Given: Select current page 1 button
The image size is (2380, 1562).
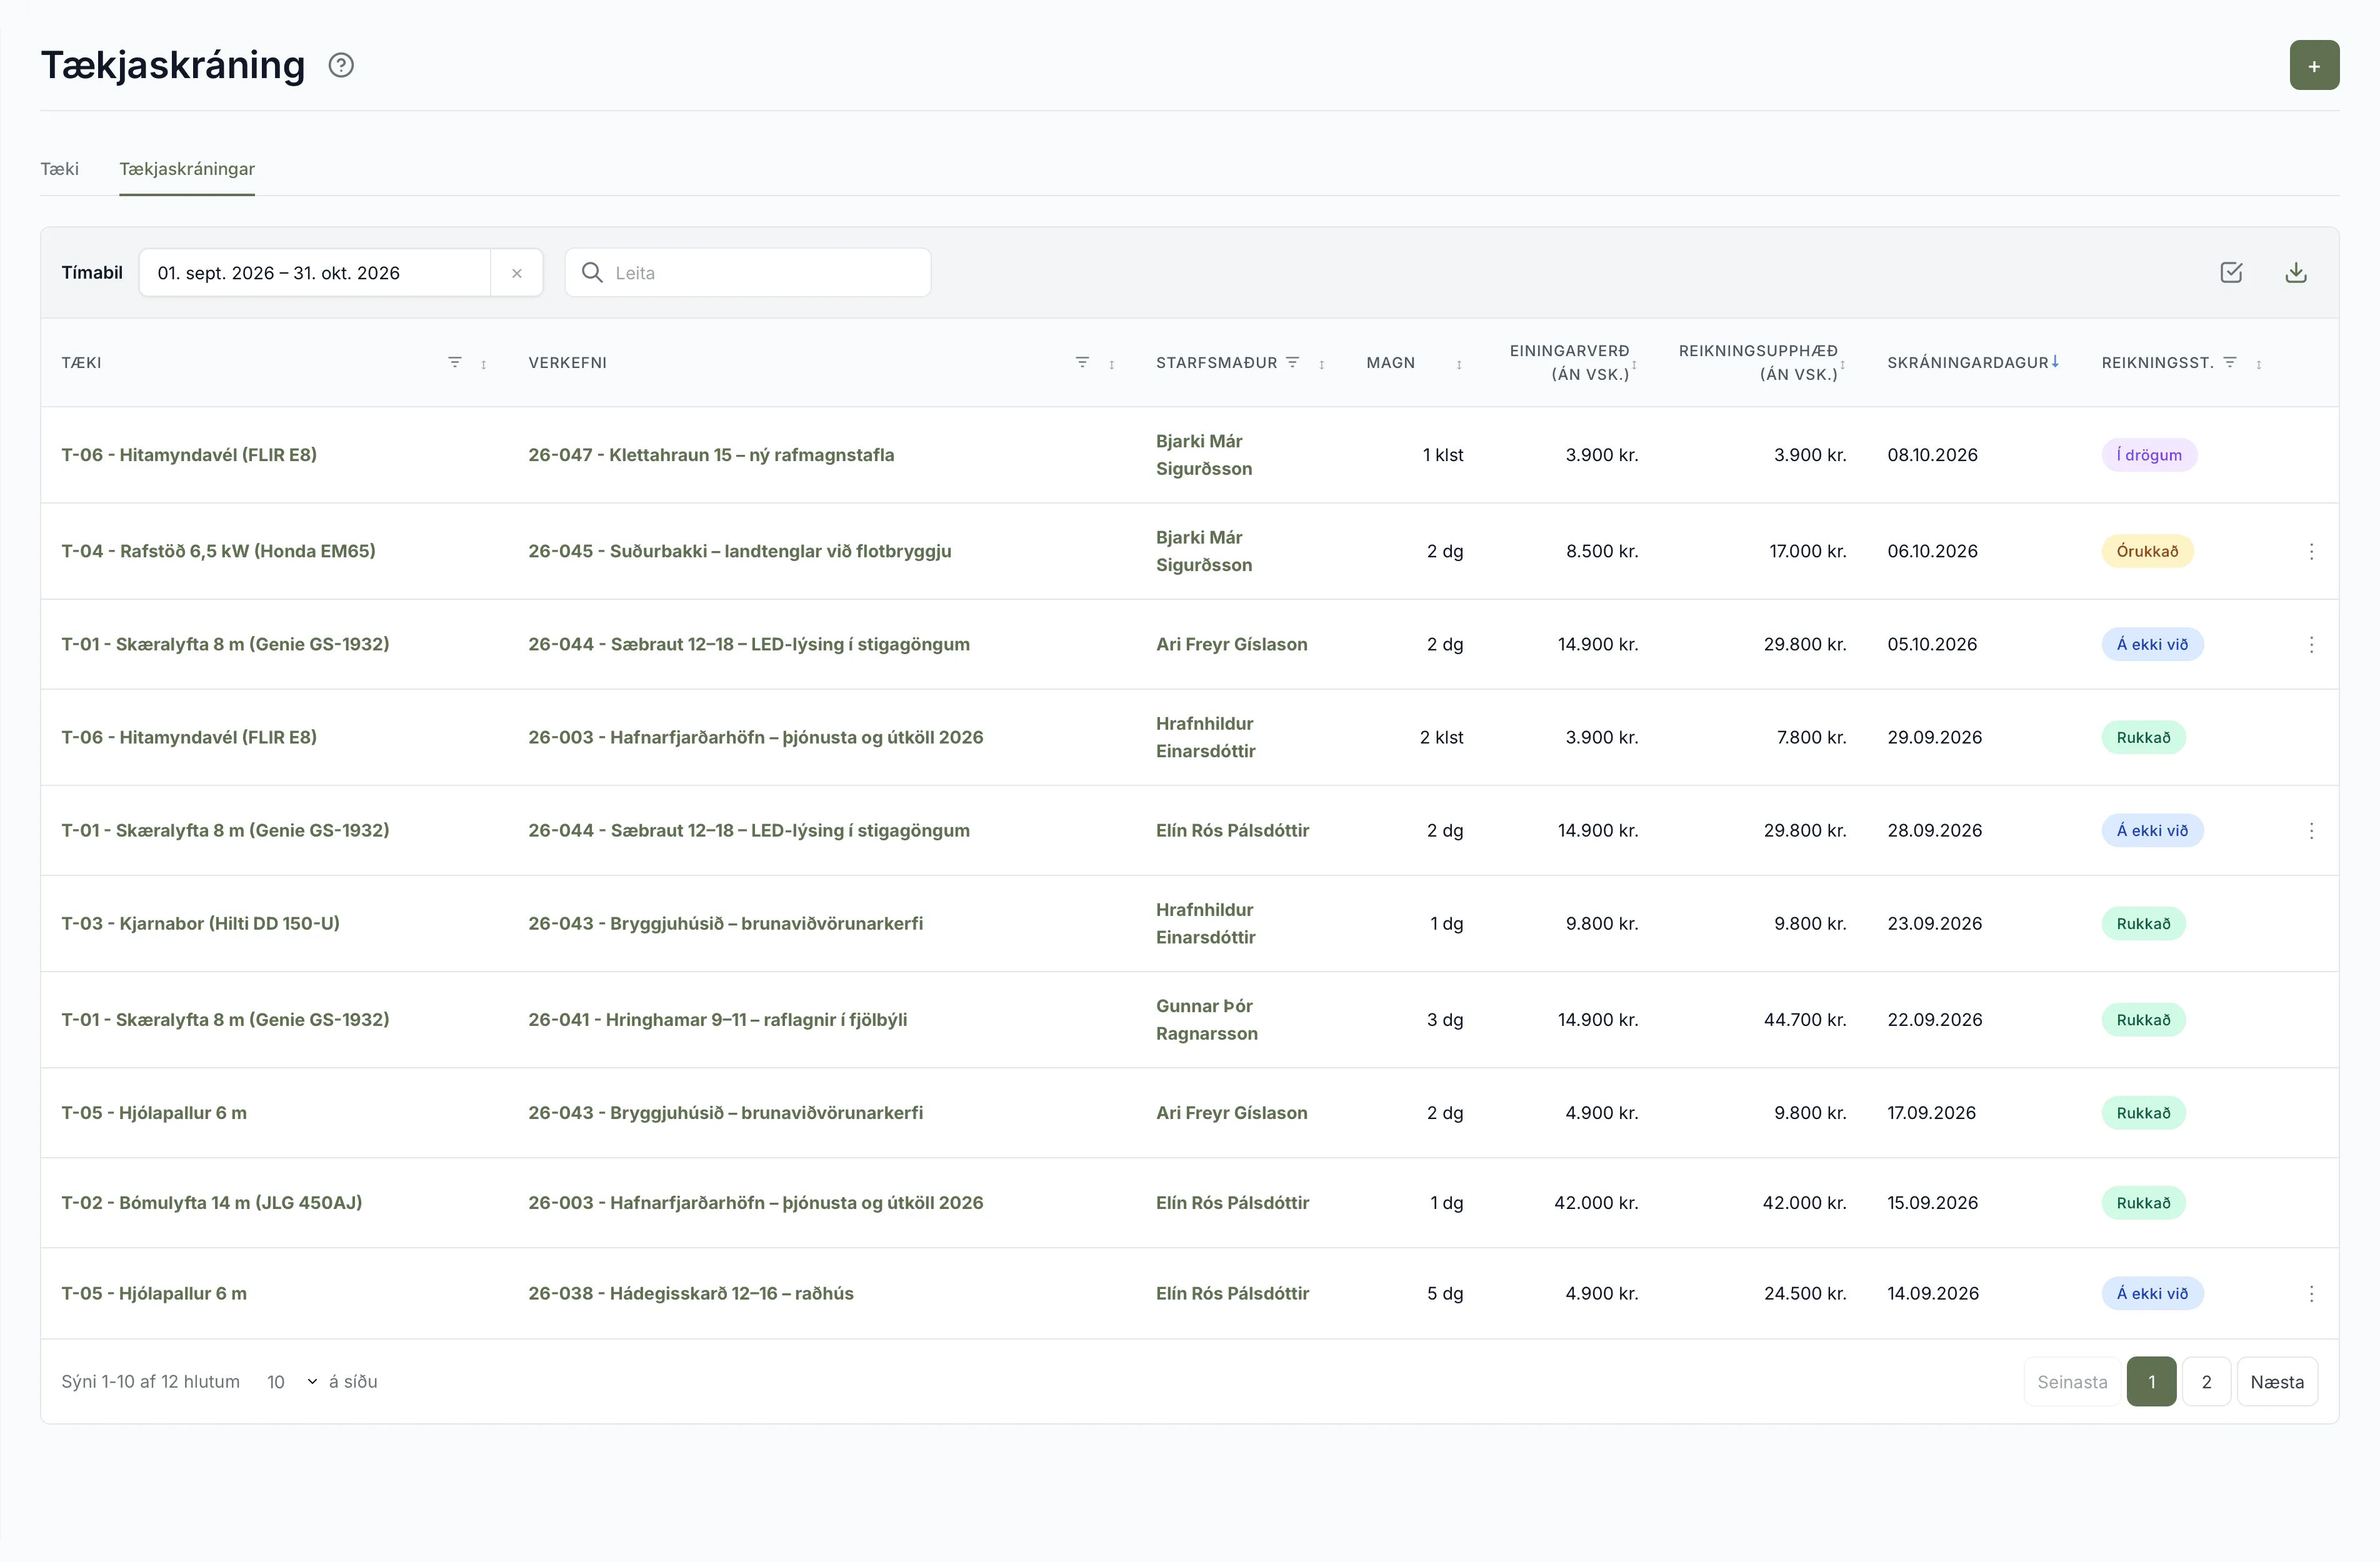Looking at the screenshot, I should click(x=2152, y=1381).
